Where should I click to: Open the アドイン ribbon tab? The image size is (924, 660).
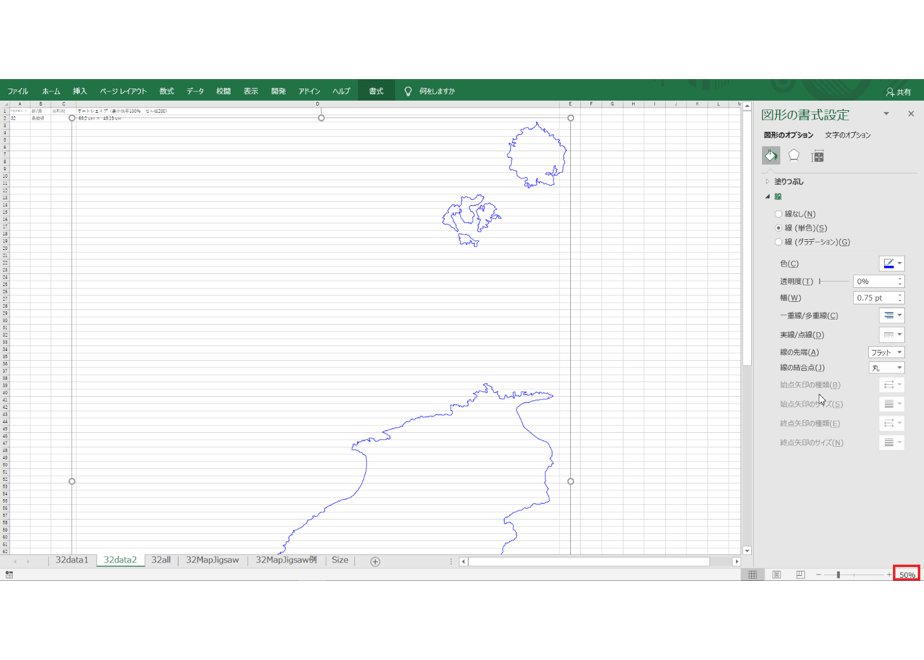point(309,91)
